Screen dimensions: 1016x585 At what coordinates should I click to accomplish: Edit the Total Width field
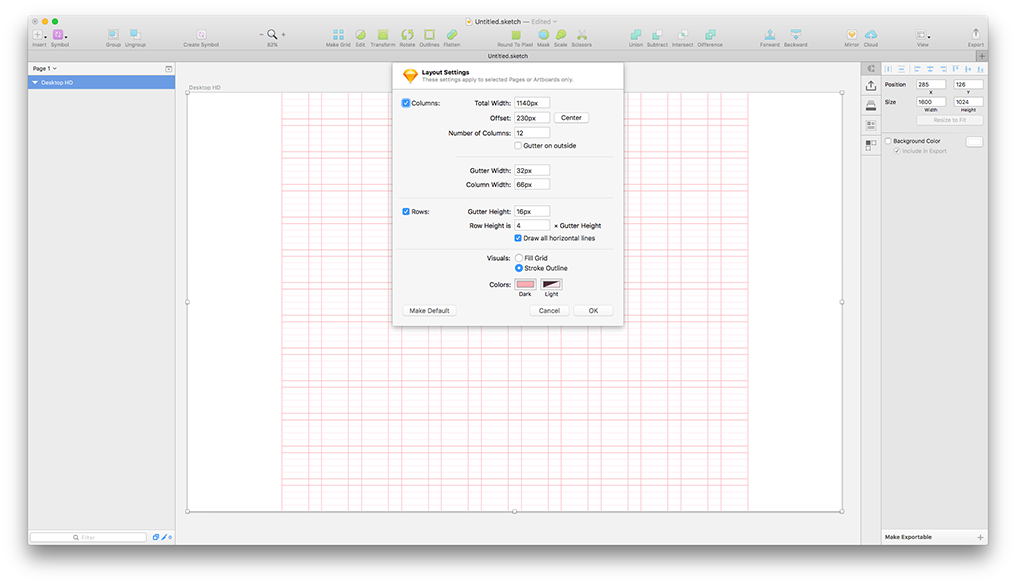point(532,103)
